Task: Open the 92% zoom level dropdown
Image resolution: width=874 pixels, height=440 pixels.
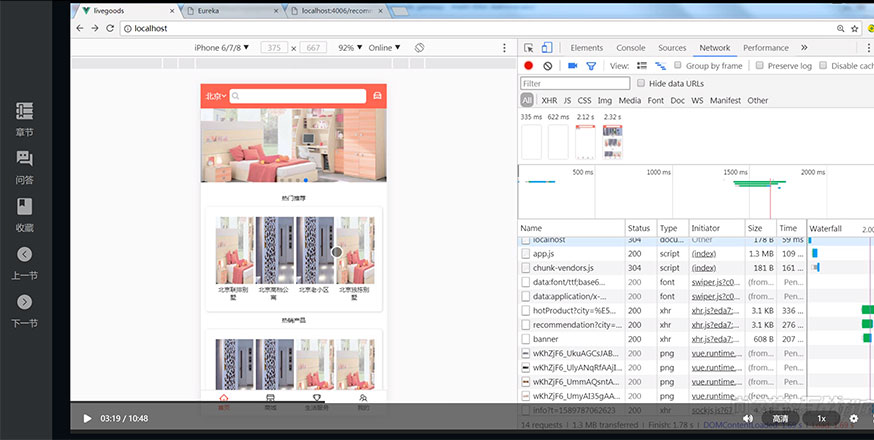Action: point(349,48)
